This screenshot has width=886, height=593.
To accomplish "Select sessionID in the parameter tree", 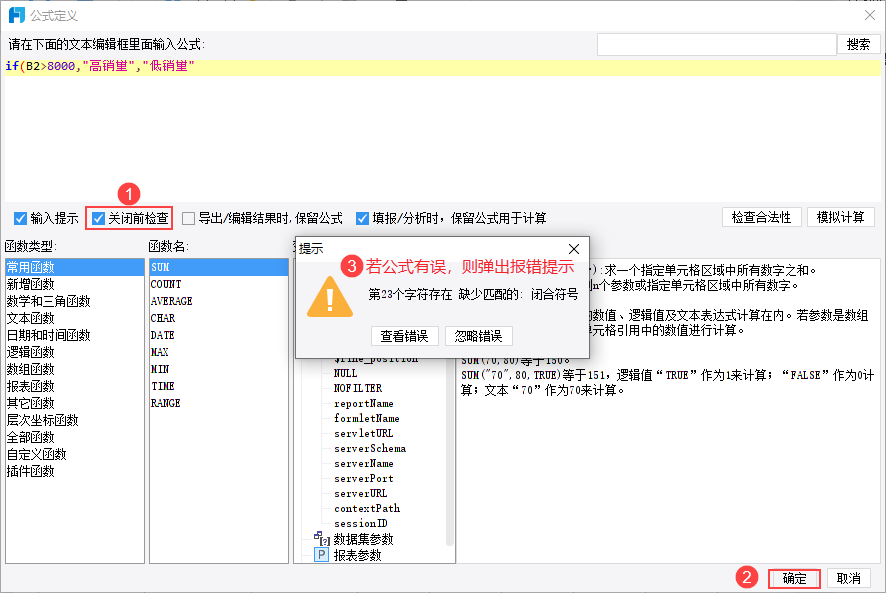I will tap(361, 523).
